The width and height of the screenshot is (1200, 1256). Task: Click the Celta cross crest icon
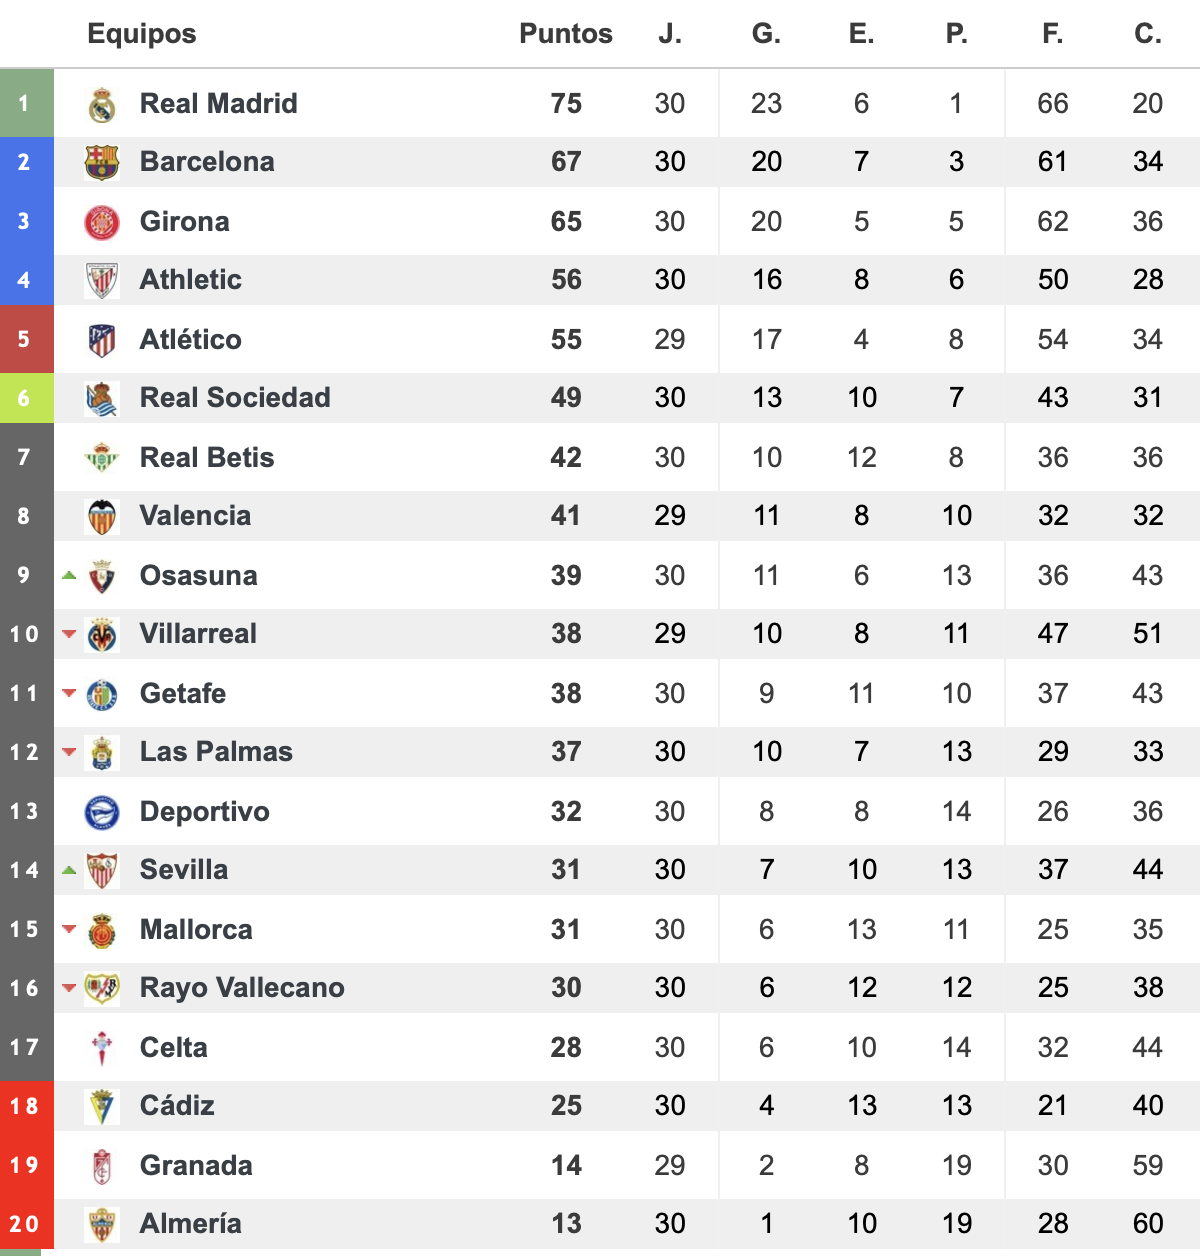click(102, 1048)
